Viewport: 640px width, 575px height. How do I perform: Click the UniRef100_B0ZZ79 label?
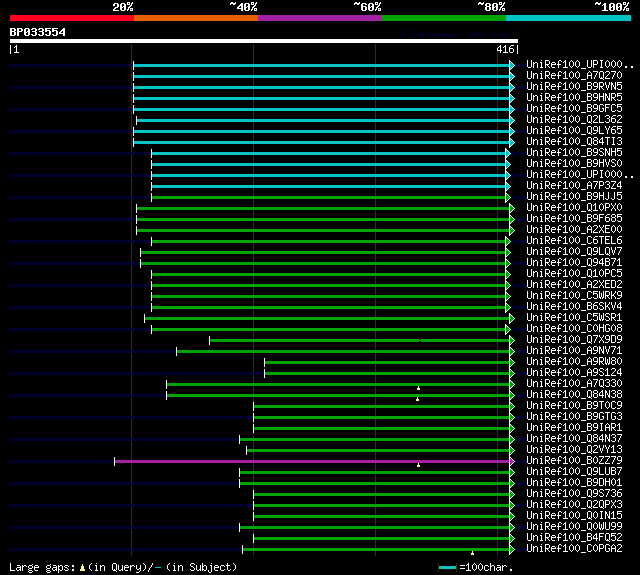pos(574,461)
